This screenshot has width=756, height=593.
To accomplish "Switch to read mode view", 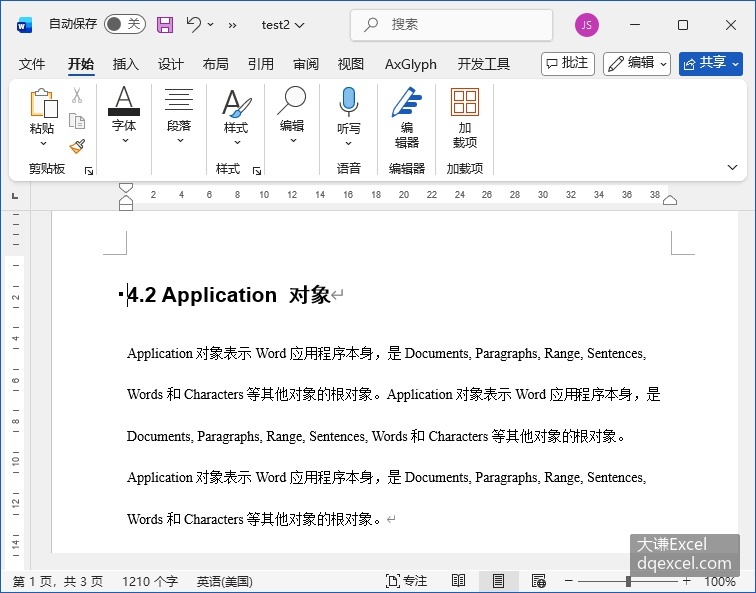I will (x=458, y=581).
